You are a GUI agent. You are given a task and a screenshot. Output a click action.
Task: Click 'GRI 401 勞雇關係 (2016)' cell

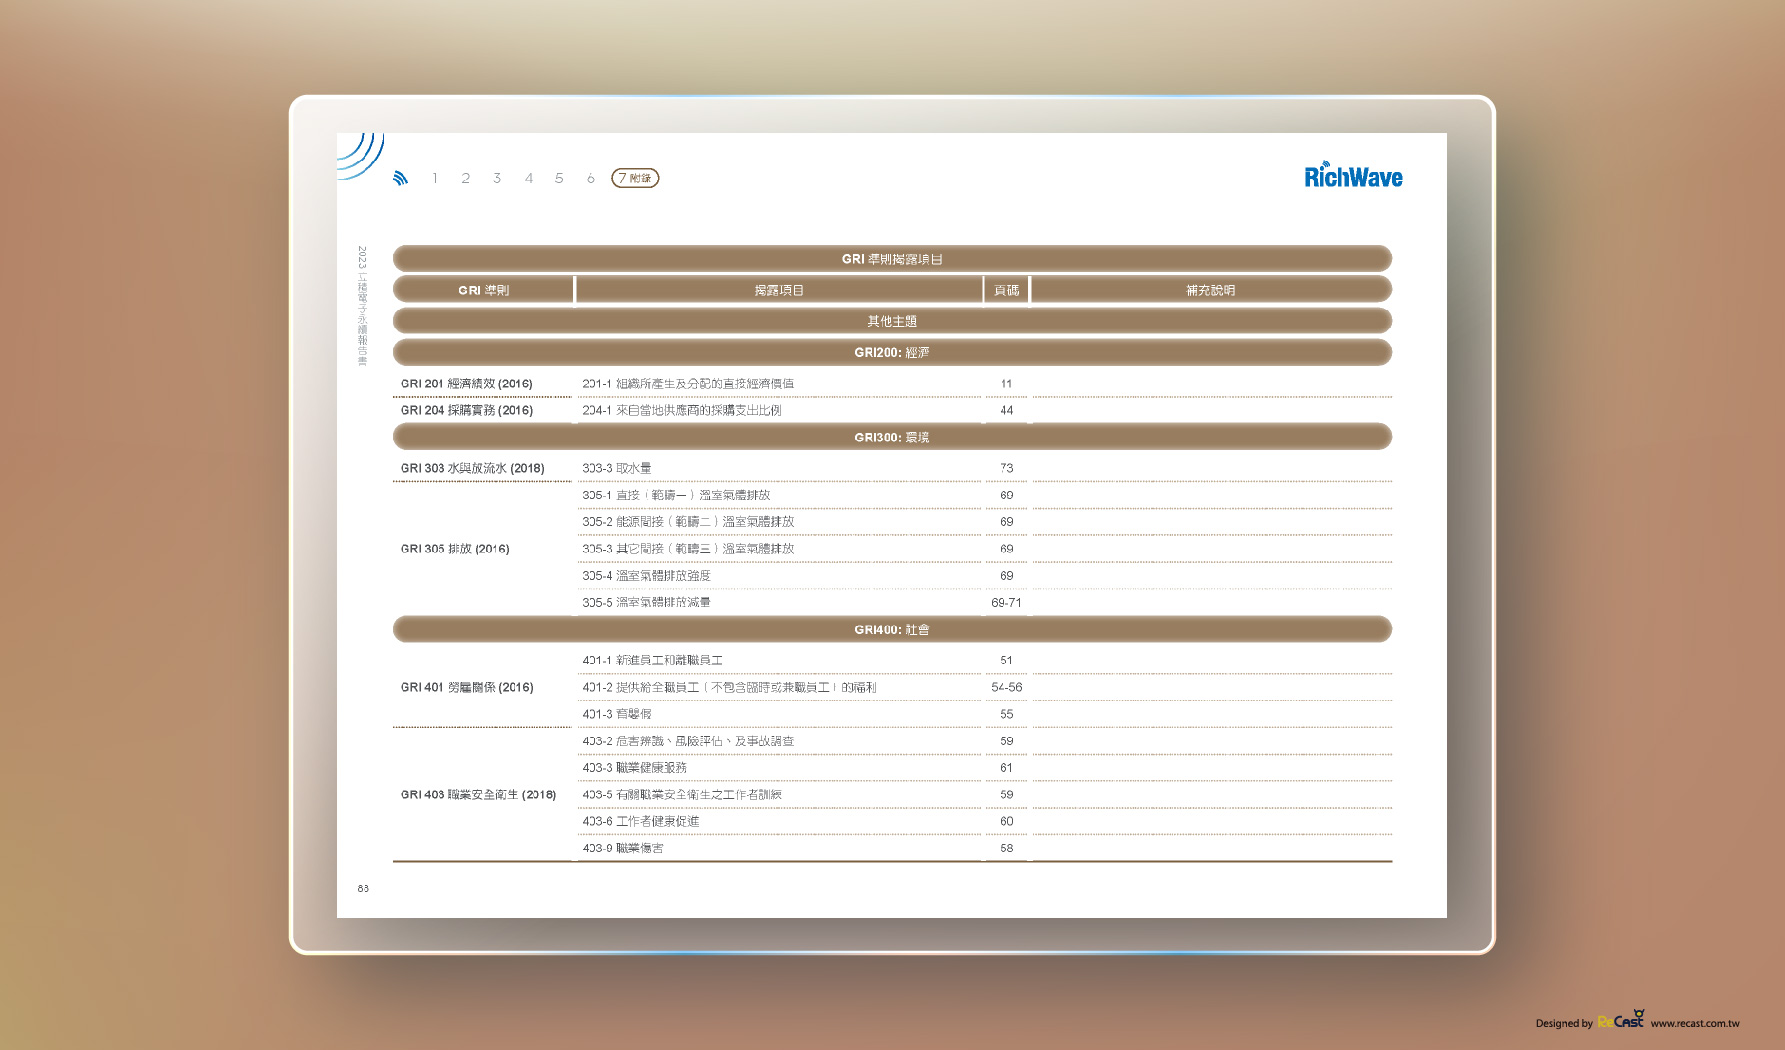click(466, 687)
